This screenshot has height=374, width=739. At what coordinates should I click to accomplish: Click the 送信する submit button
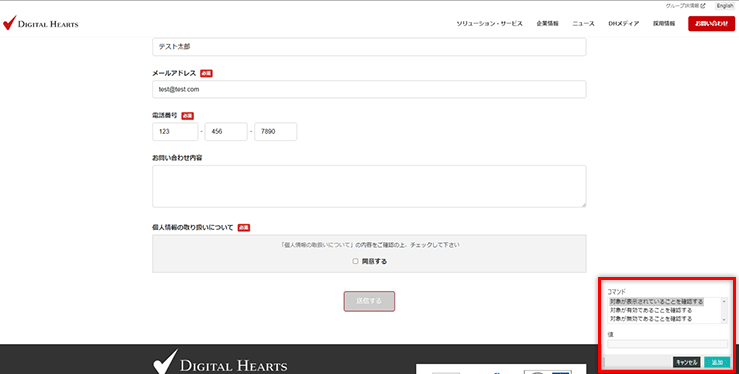pyautogui.click(x=369, y=301)
